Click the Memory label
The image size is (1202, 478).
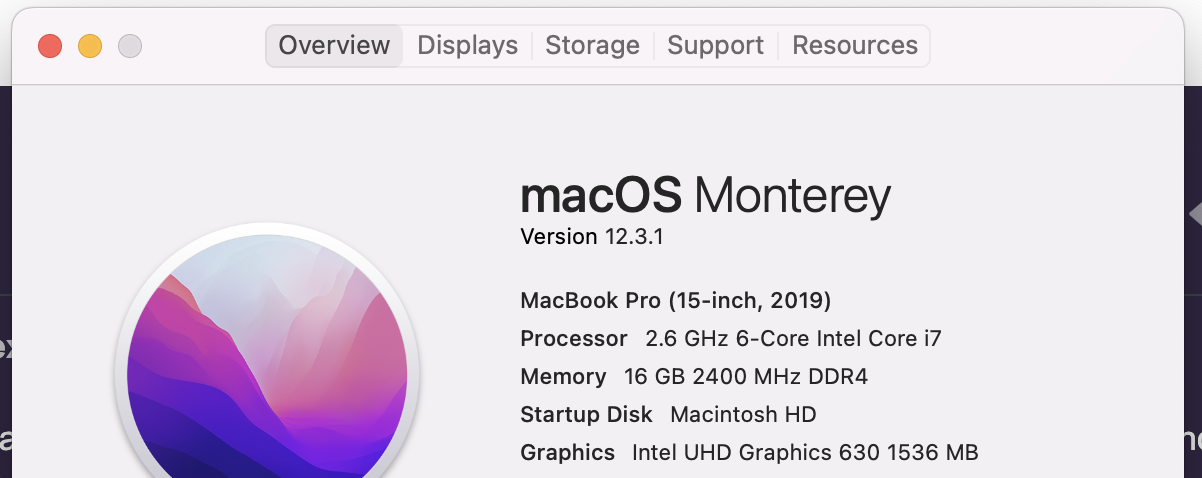click(563, 377)
